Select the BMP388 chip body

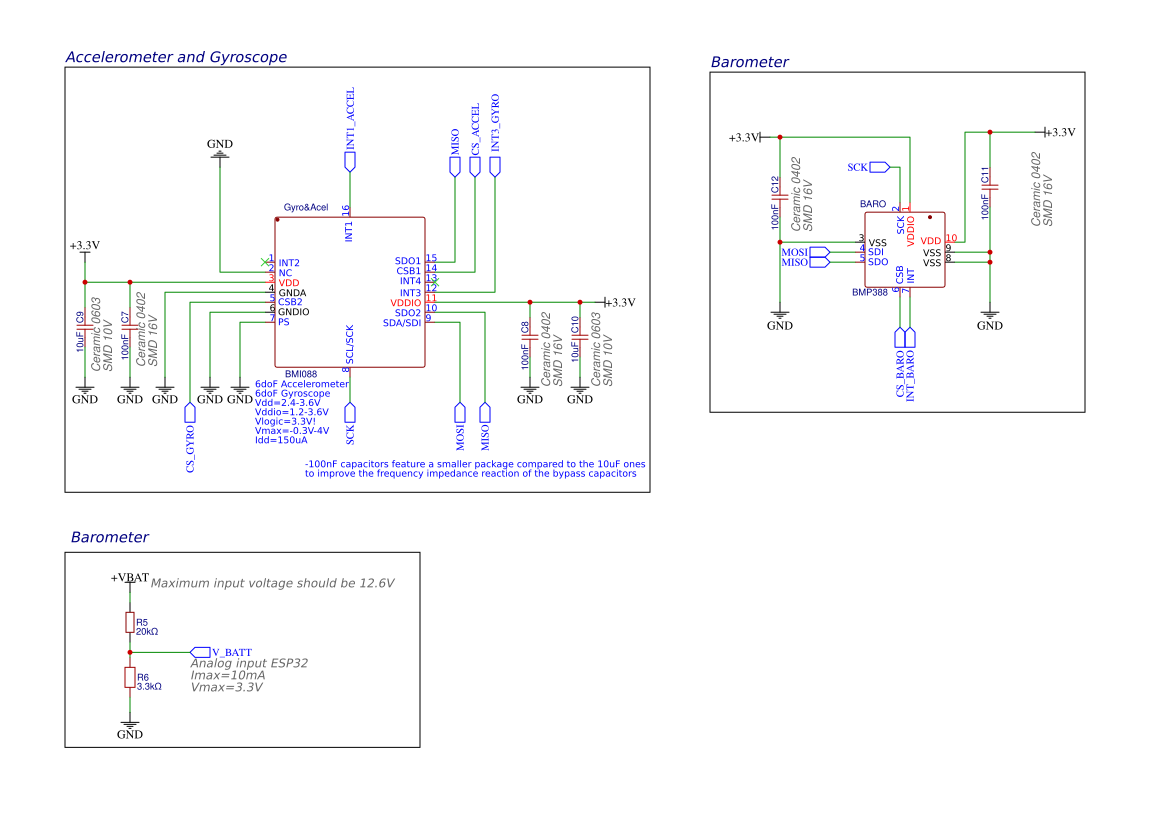(x=905, y=250)
